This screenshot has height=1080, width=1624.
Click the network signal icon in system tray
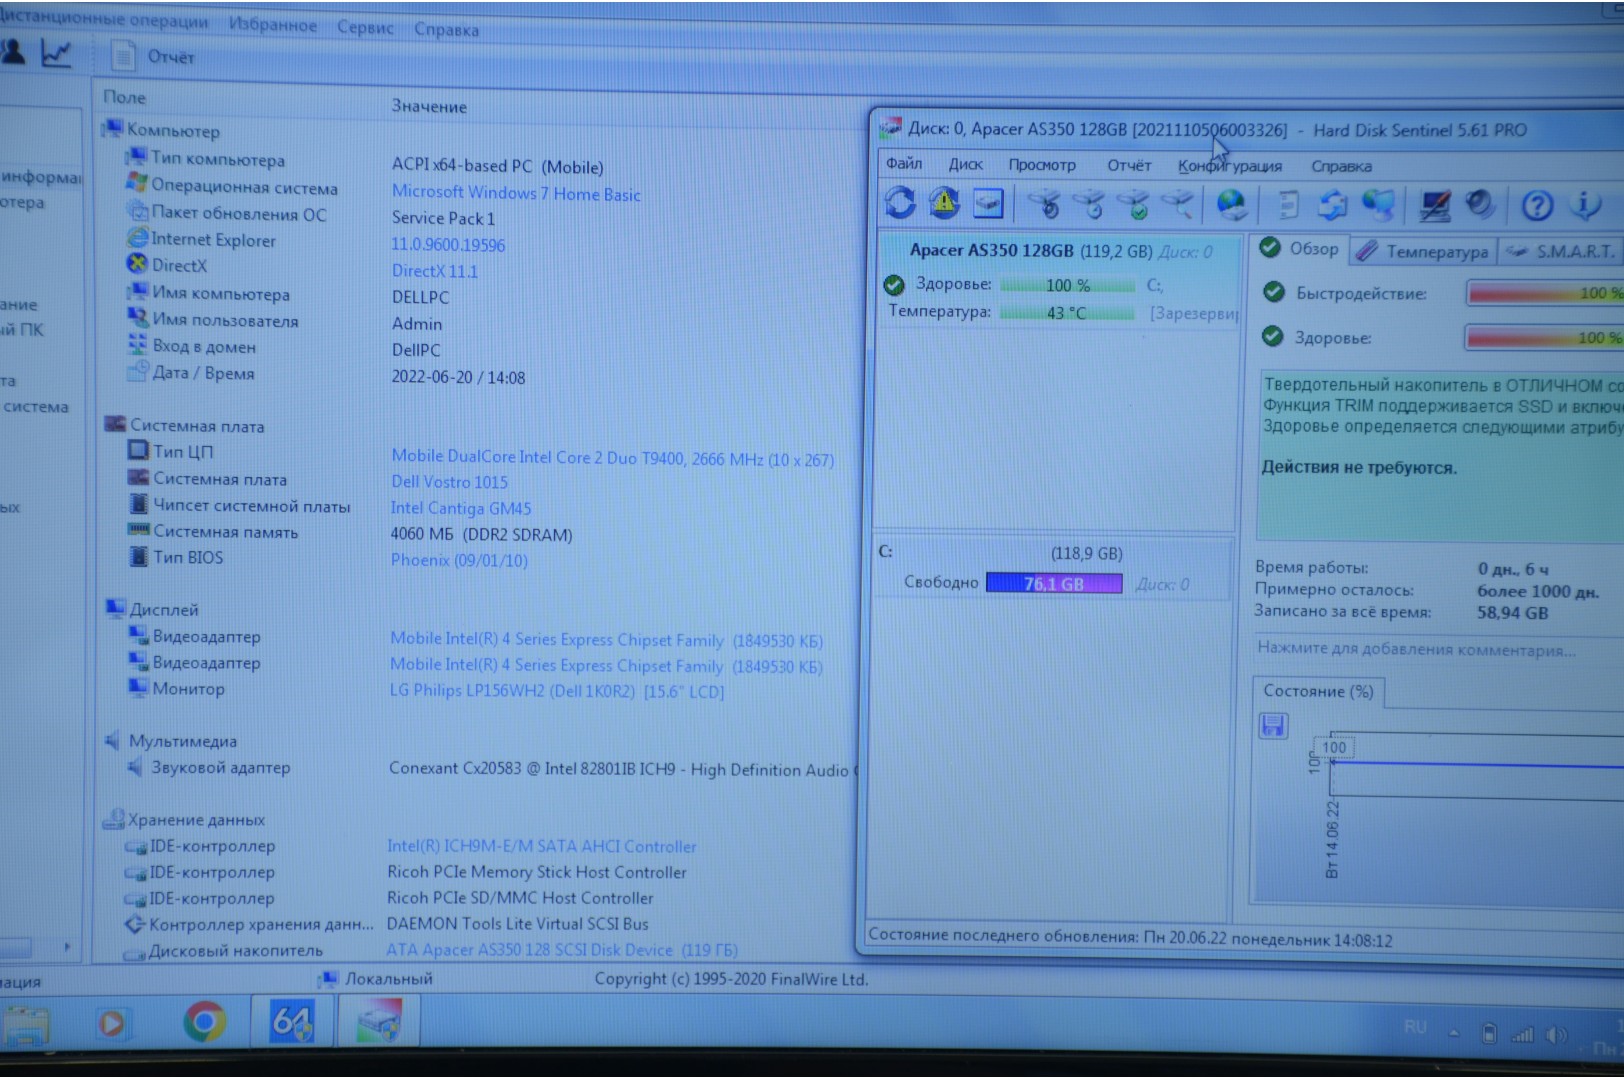(x=1522, y=1034)
